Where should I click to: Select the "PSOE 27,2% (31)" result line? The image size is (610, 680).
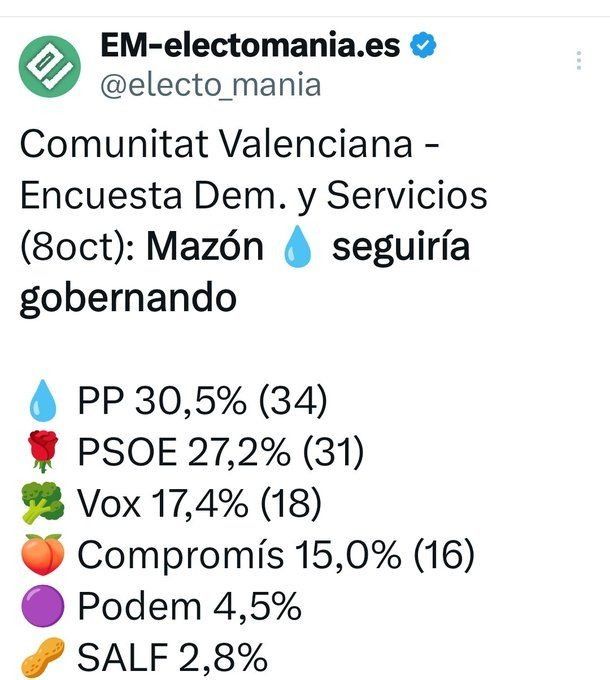(220, 454)
